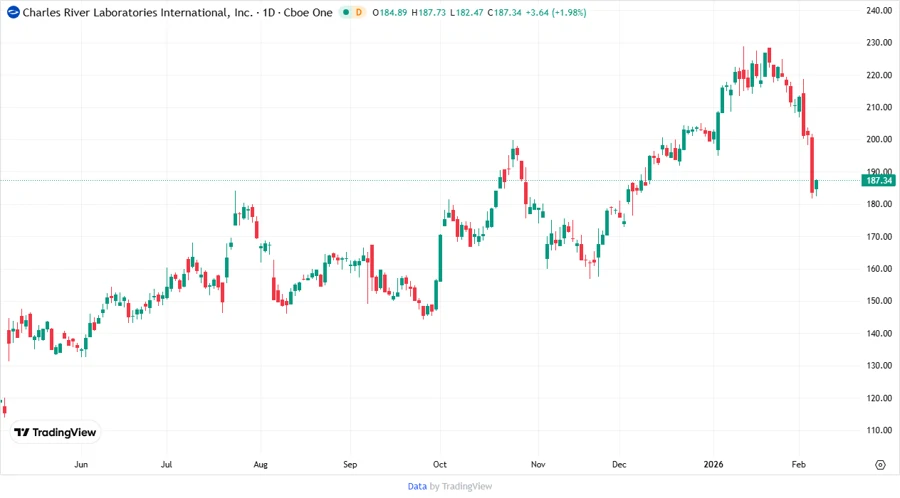The image size is (900, 498).
Task: Click the 120.00 price axis label
Action: tap(879, 398)
